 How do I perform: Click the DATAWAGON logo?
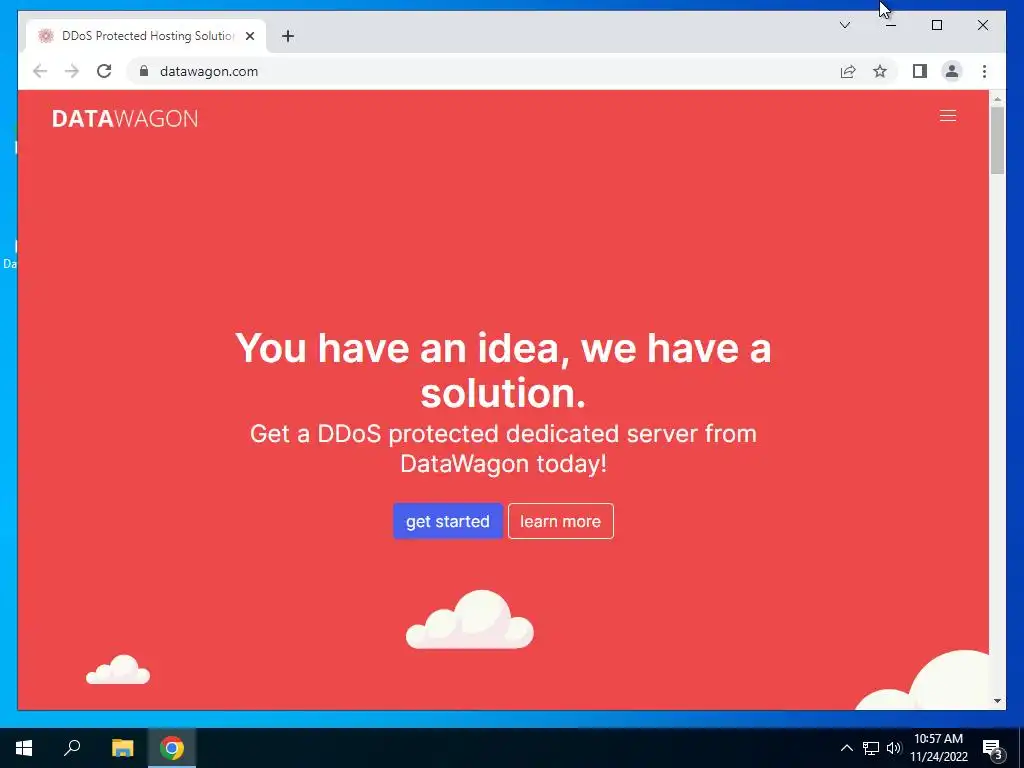pyautogui.click(x=125, y=118)
